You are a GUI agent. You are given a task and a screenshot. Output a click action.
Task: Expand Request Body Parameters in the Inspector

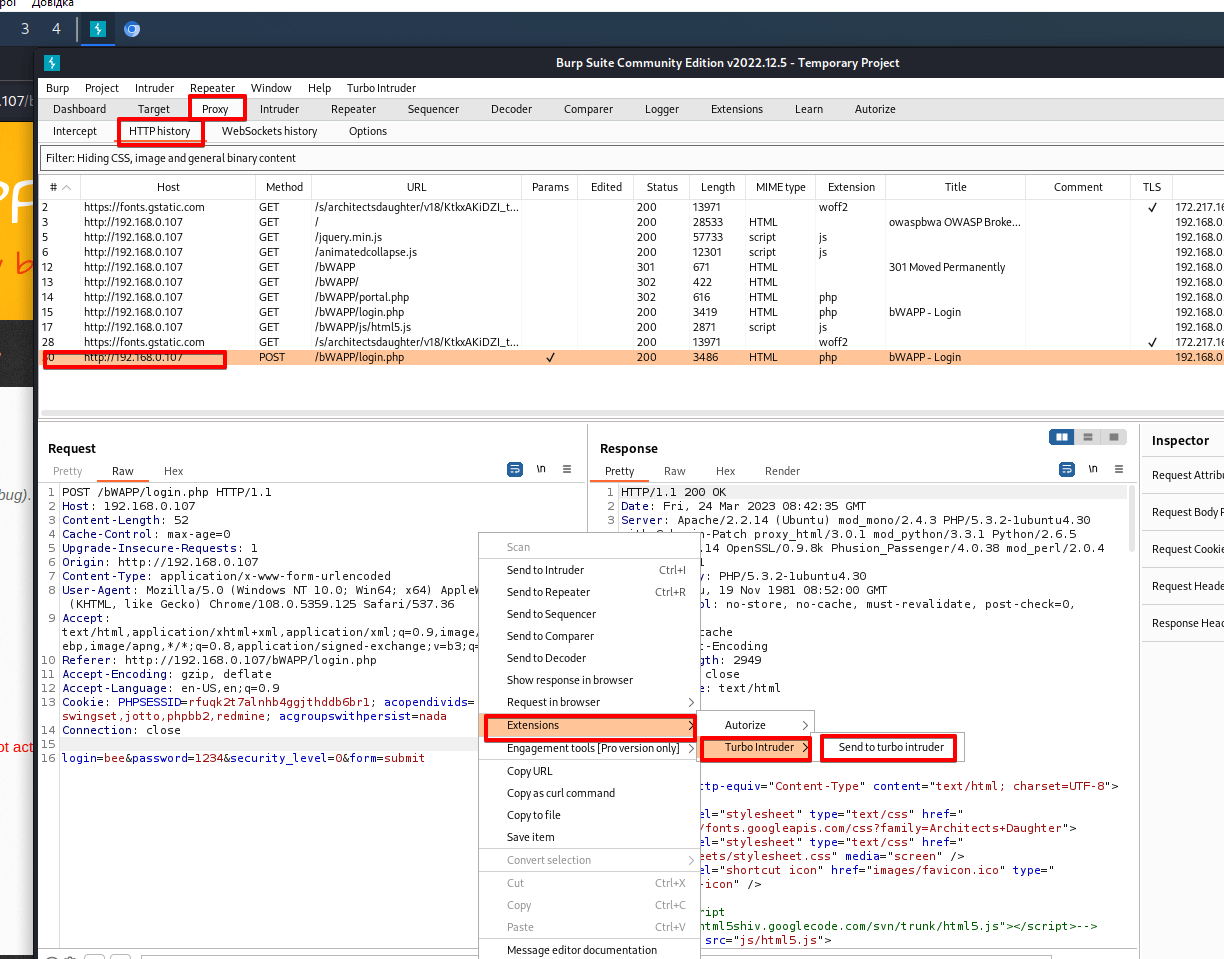(1187, 512)
